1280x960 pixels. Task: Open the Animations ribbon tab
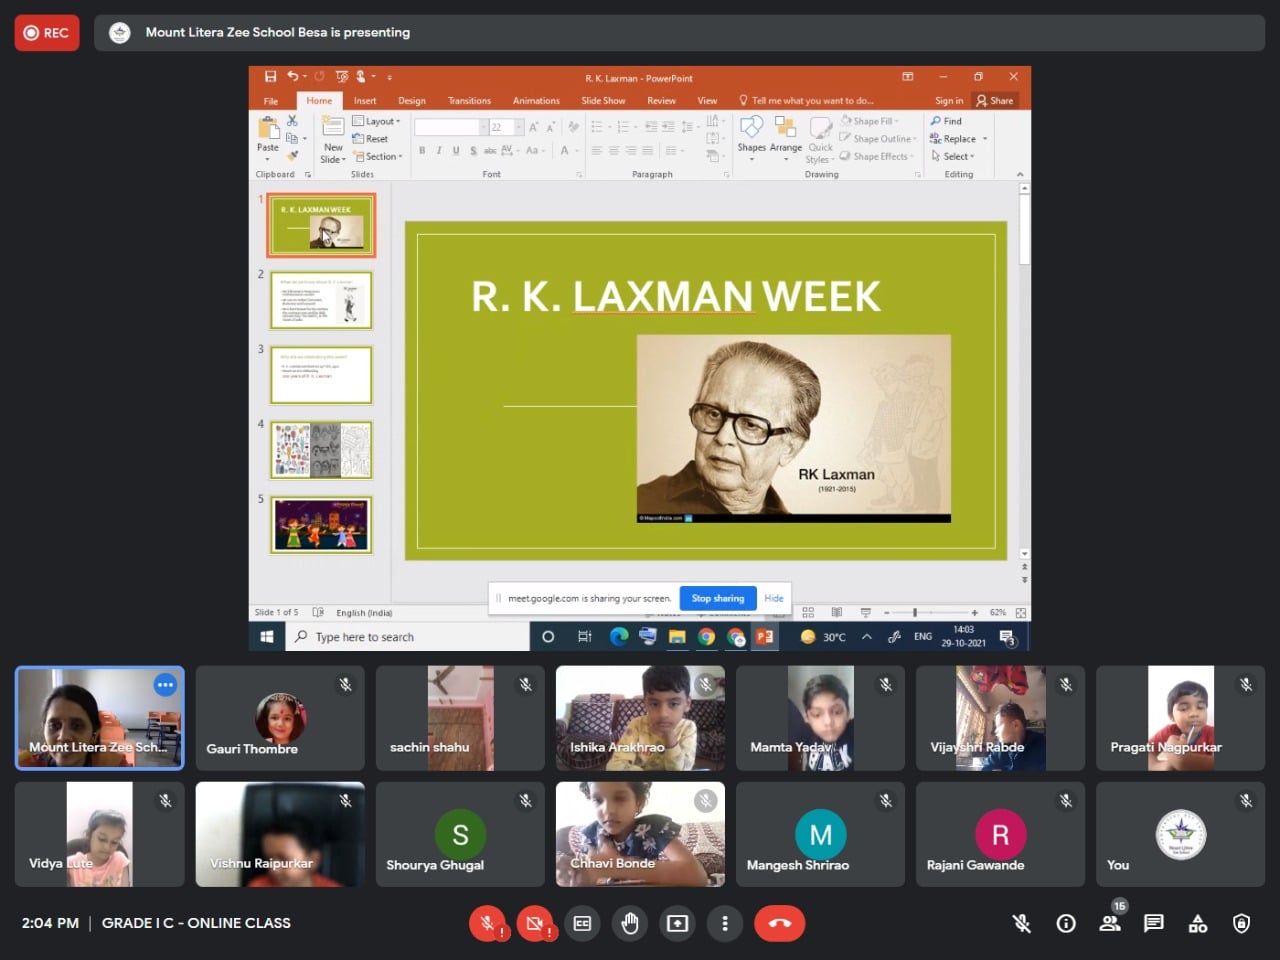pyautogui.click(x=536, y=101)
